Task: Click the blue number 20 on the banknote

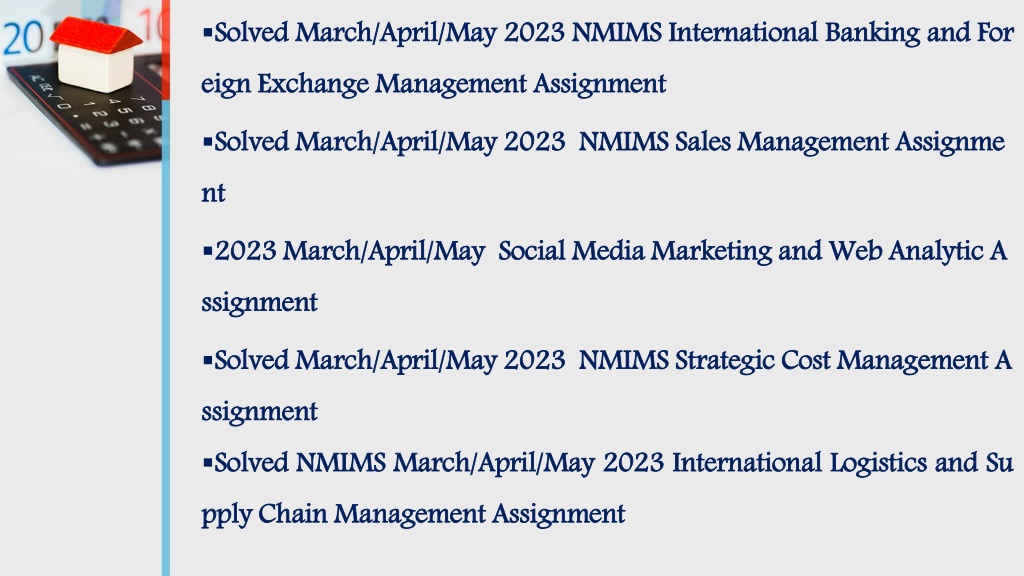Action: 24,37
